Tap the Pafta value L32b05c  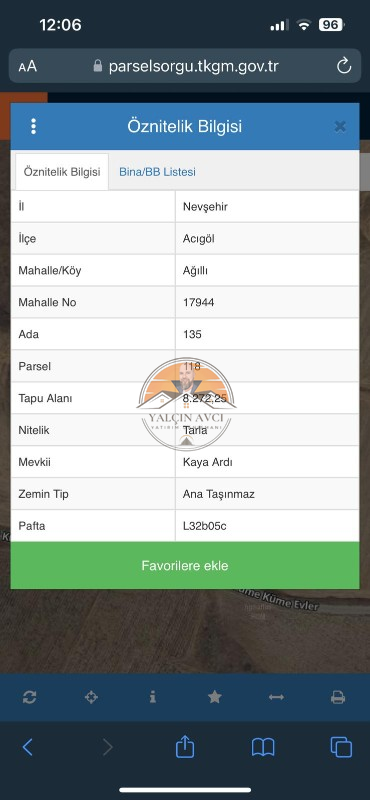[205, 526]
